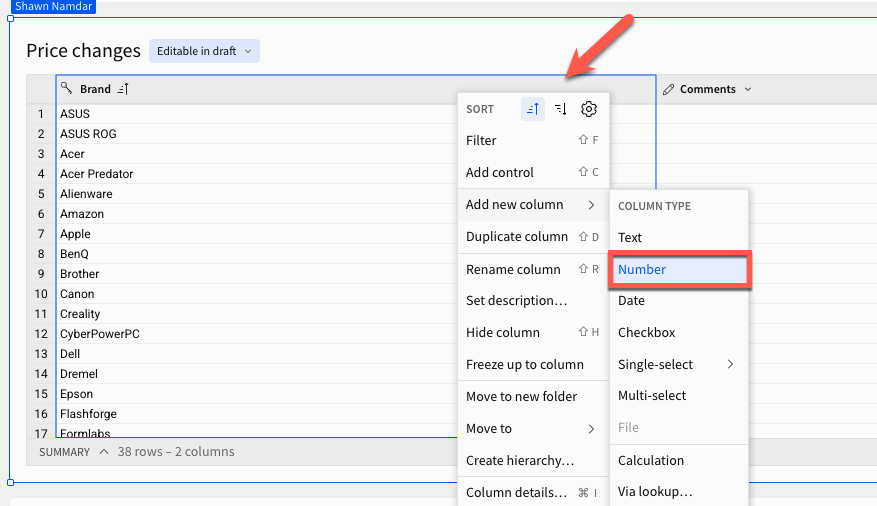Select Number column type
The image size is (877, 506).
[x=679, y=269]
